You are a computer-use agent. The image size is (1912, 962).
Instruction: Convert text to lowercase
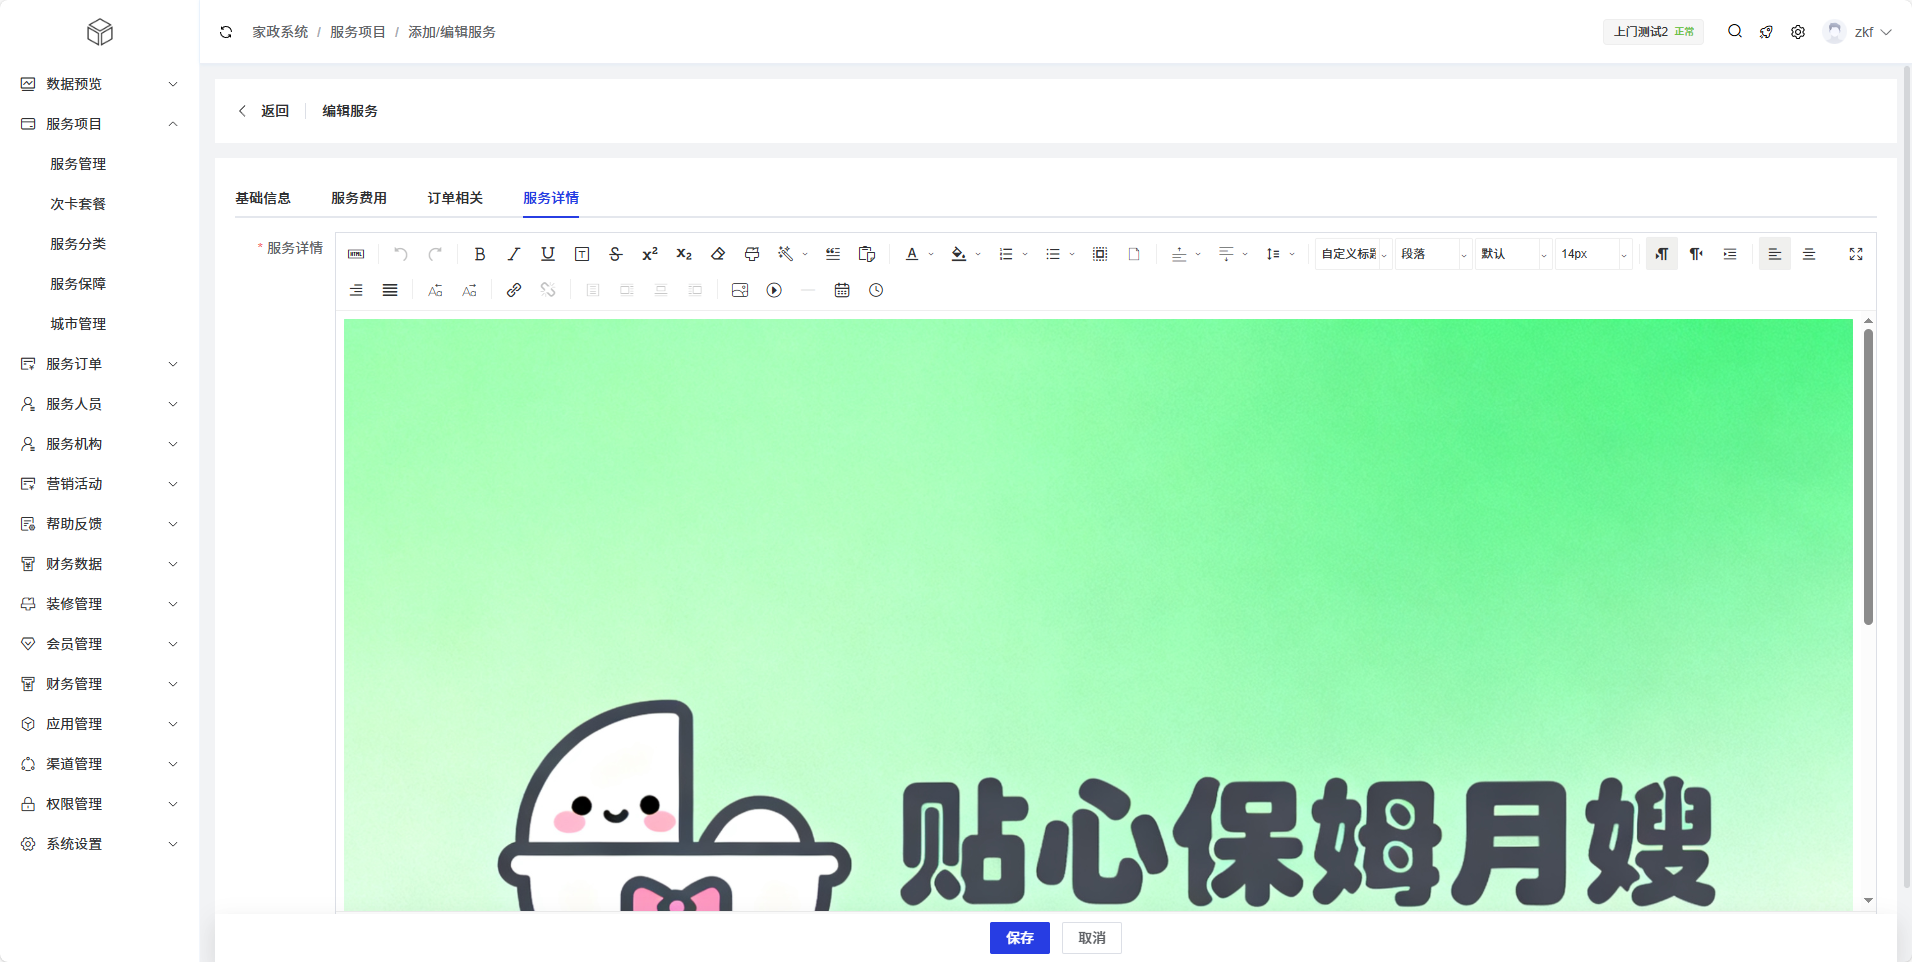[x=469, y=290]
